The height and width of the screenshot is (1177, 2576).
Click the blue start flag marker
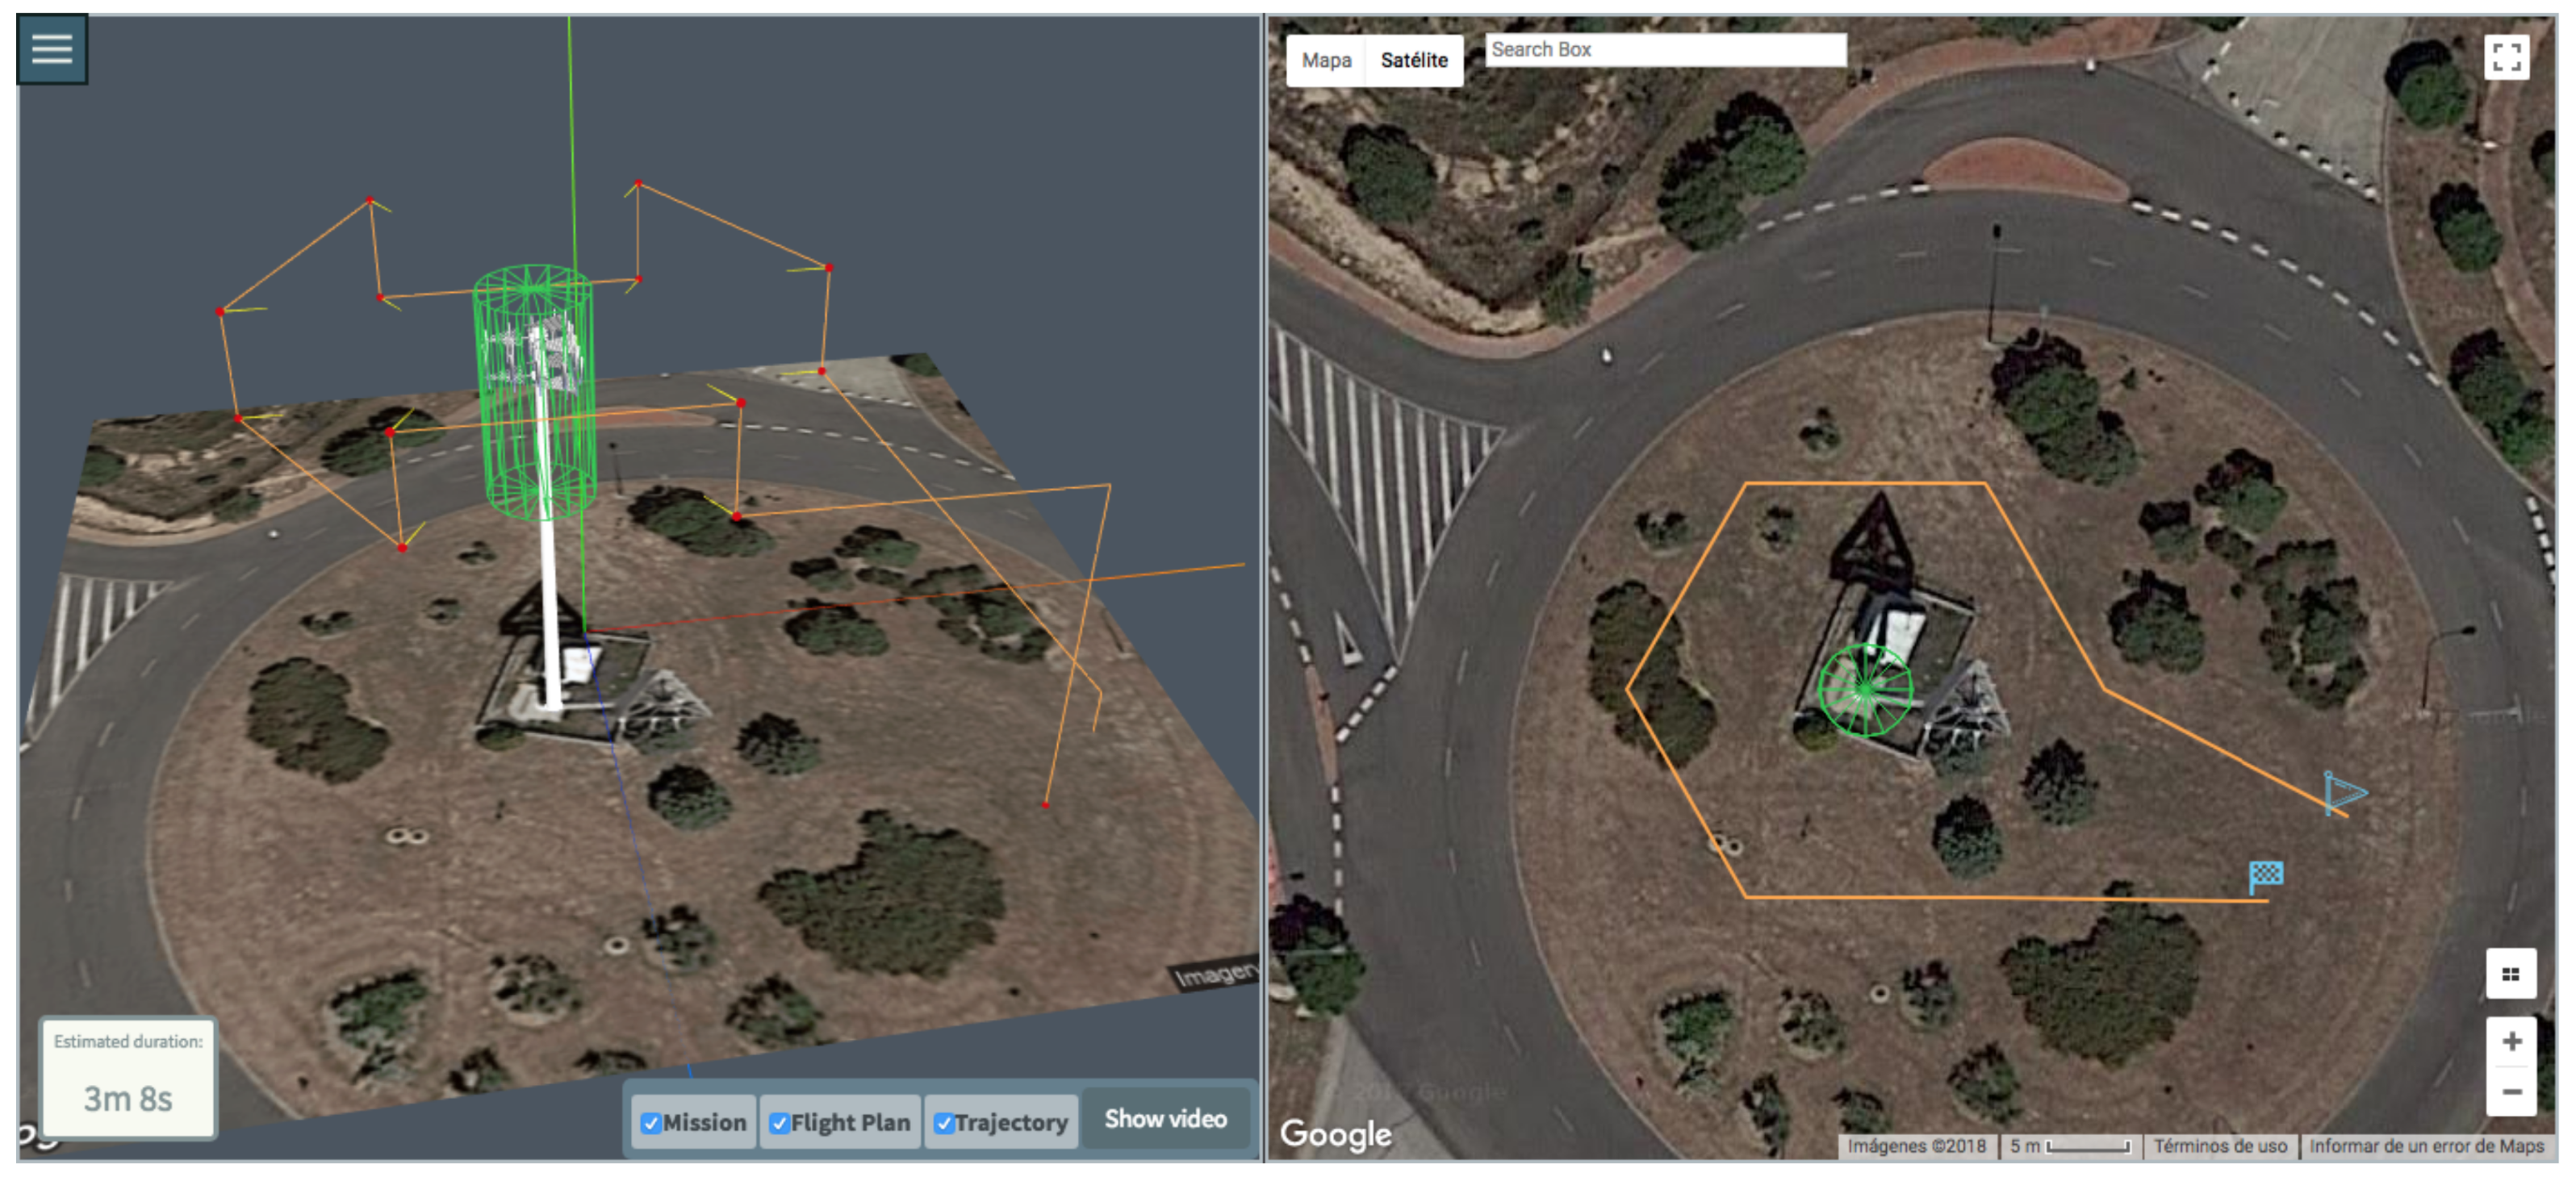point(2341,793)
